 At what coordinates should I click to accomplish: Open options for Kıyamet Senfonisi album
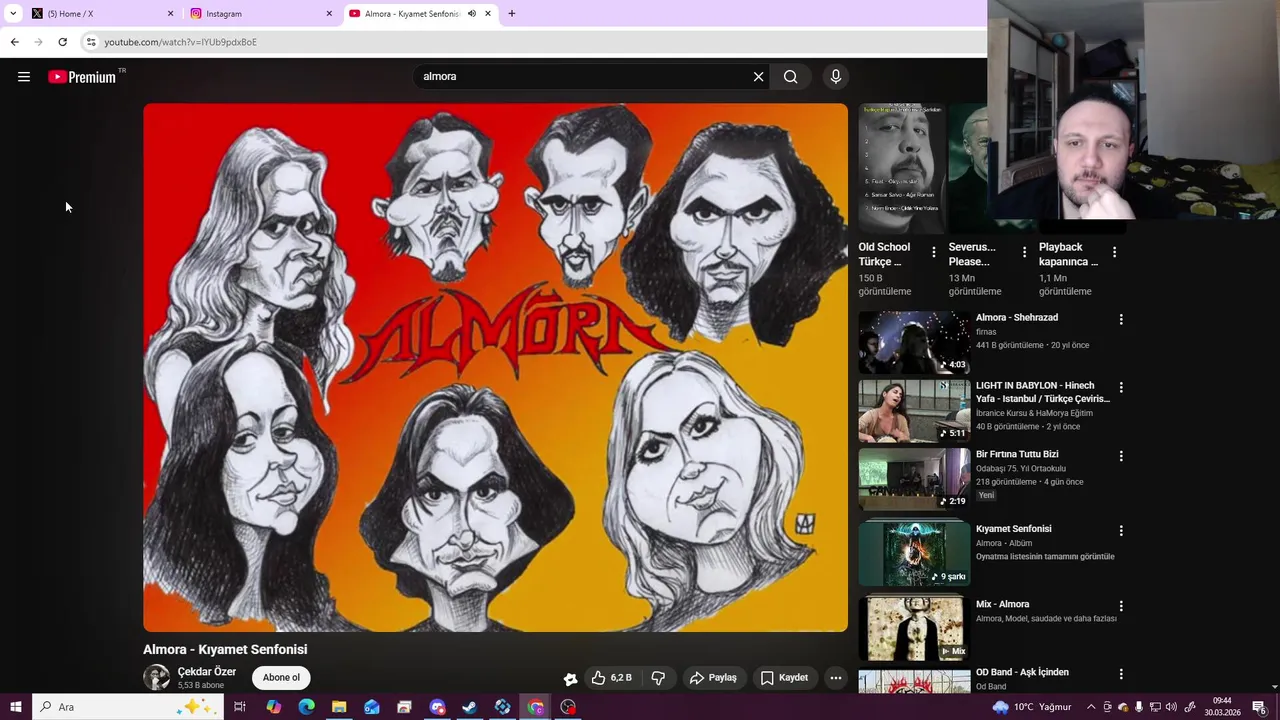[x=1121, y=531]
